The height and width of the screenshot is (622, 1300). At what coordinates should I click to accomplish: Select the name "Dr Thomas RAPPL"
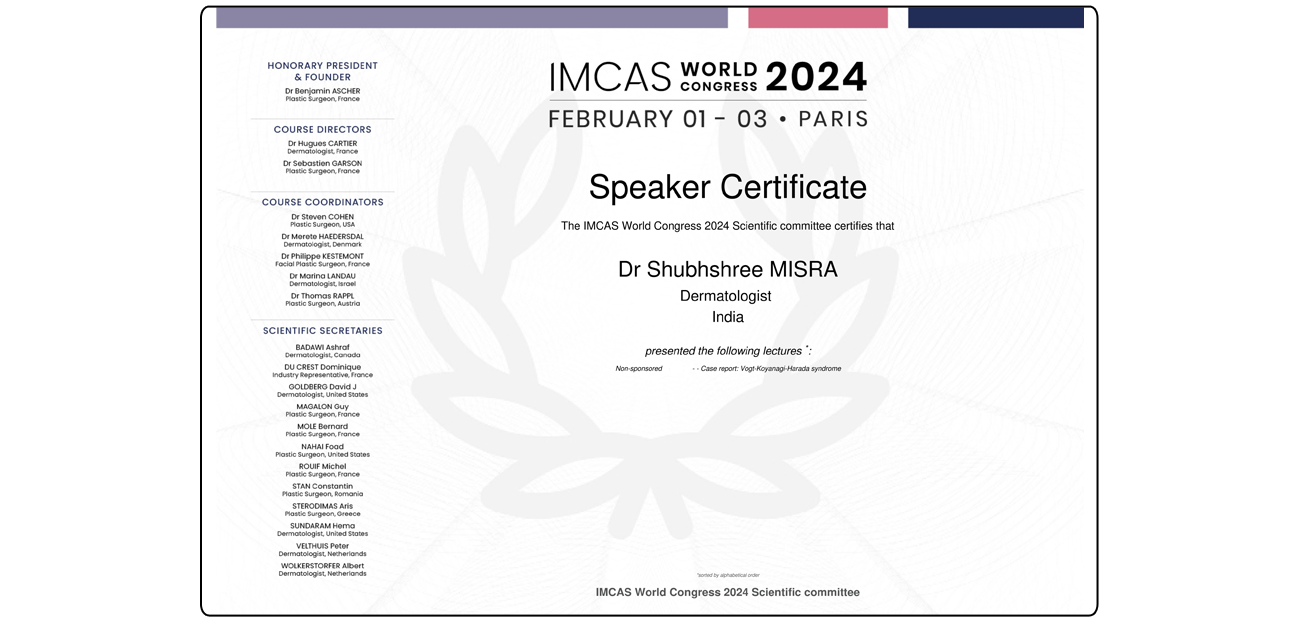[322, 296]
